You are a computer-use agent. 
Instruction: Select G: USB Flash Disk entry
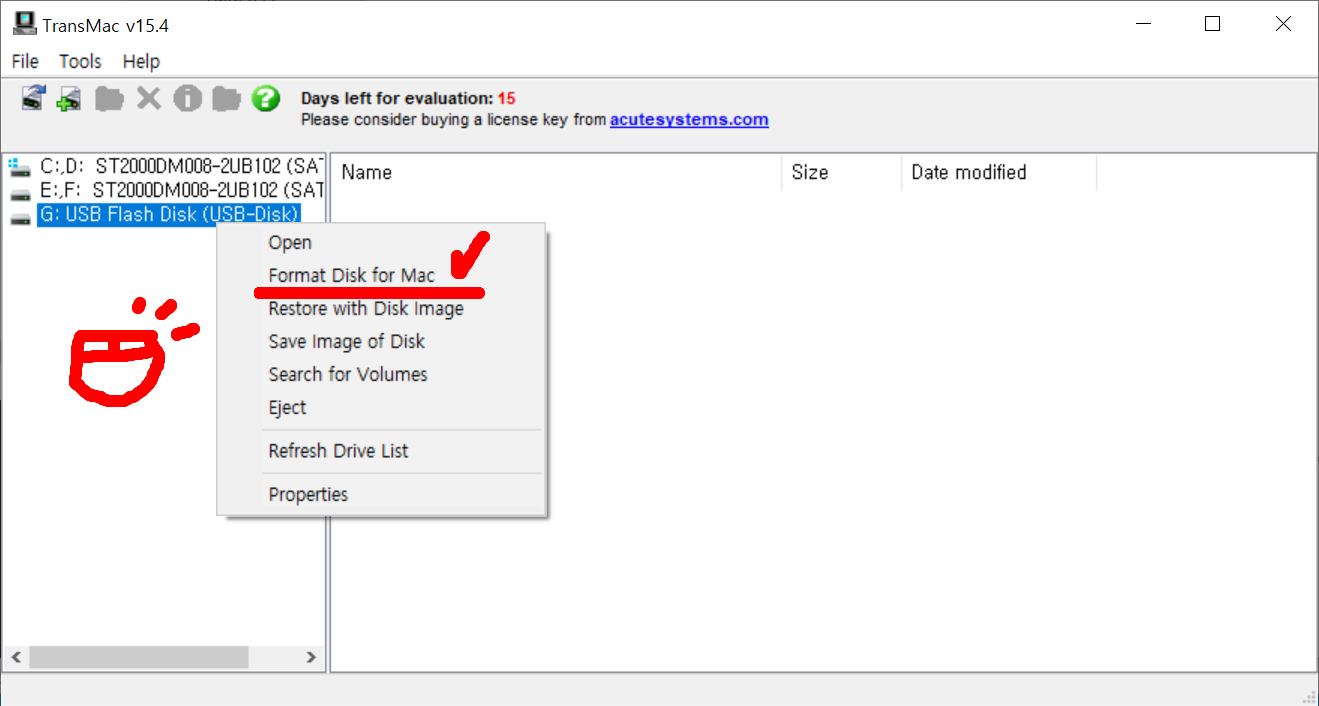coord(169,214)
